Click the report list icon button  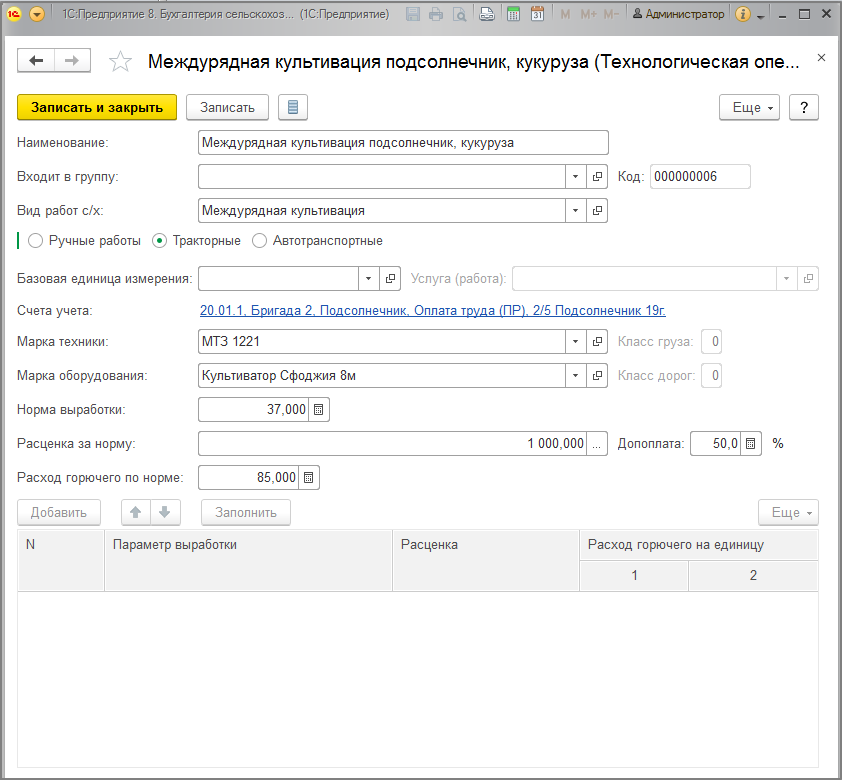293,107
